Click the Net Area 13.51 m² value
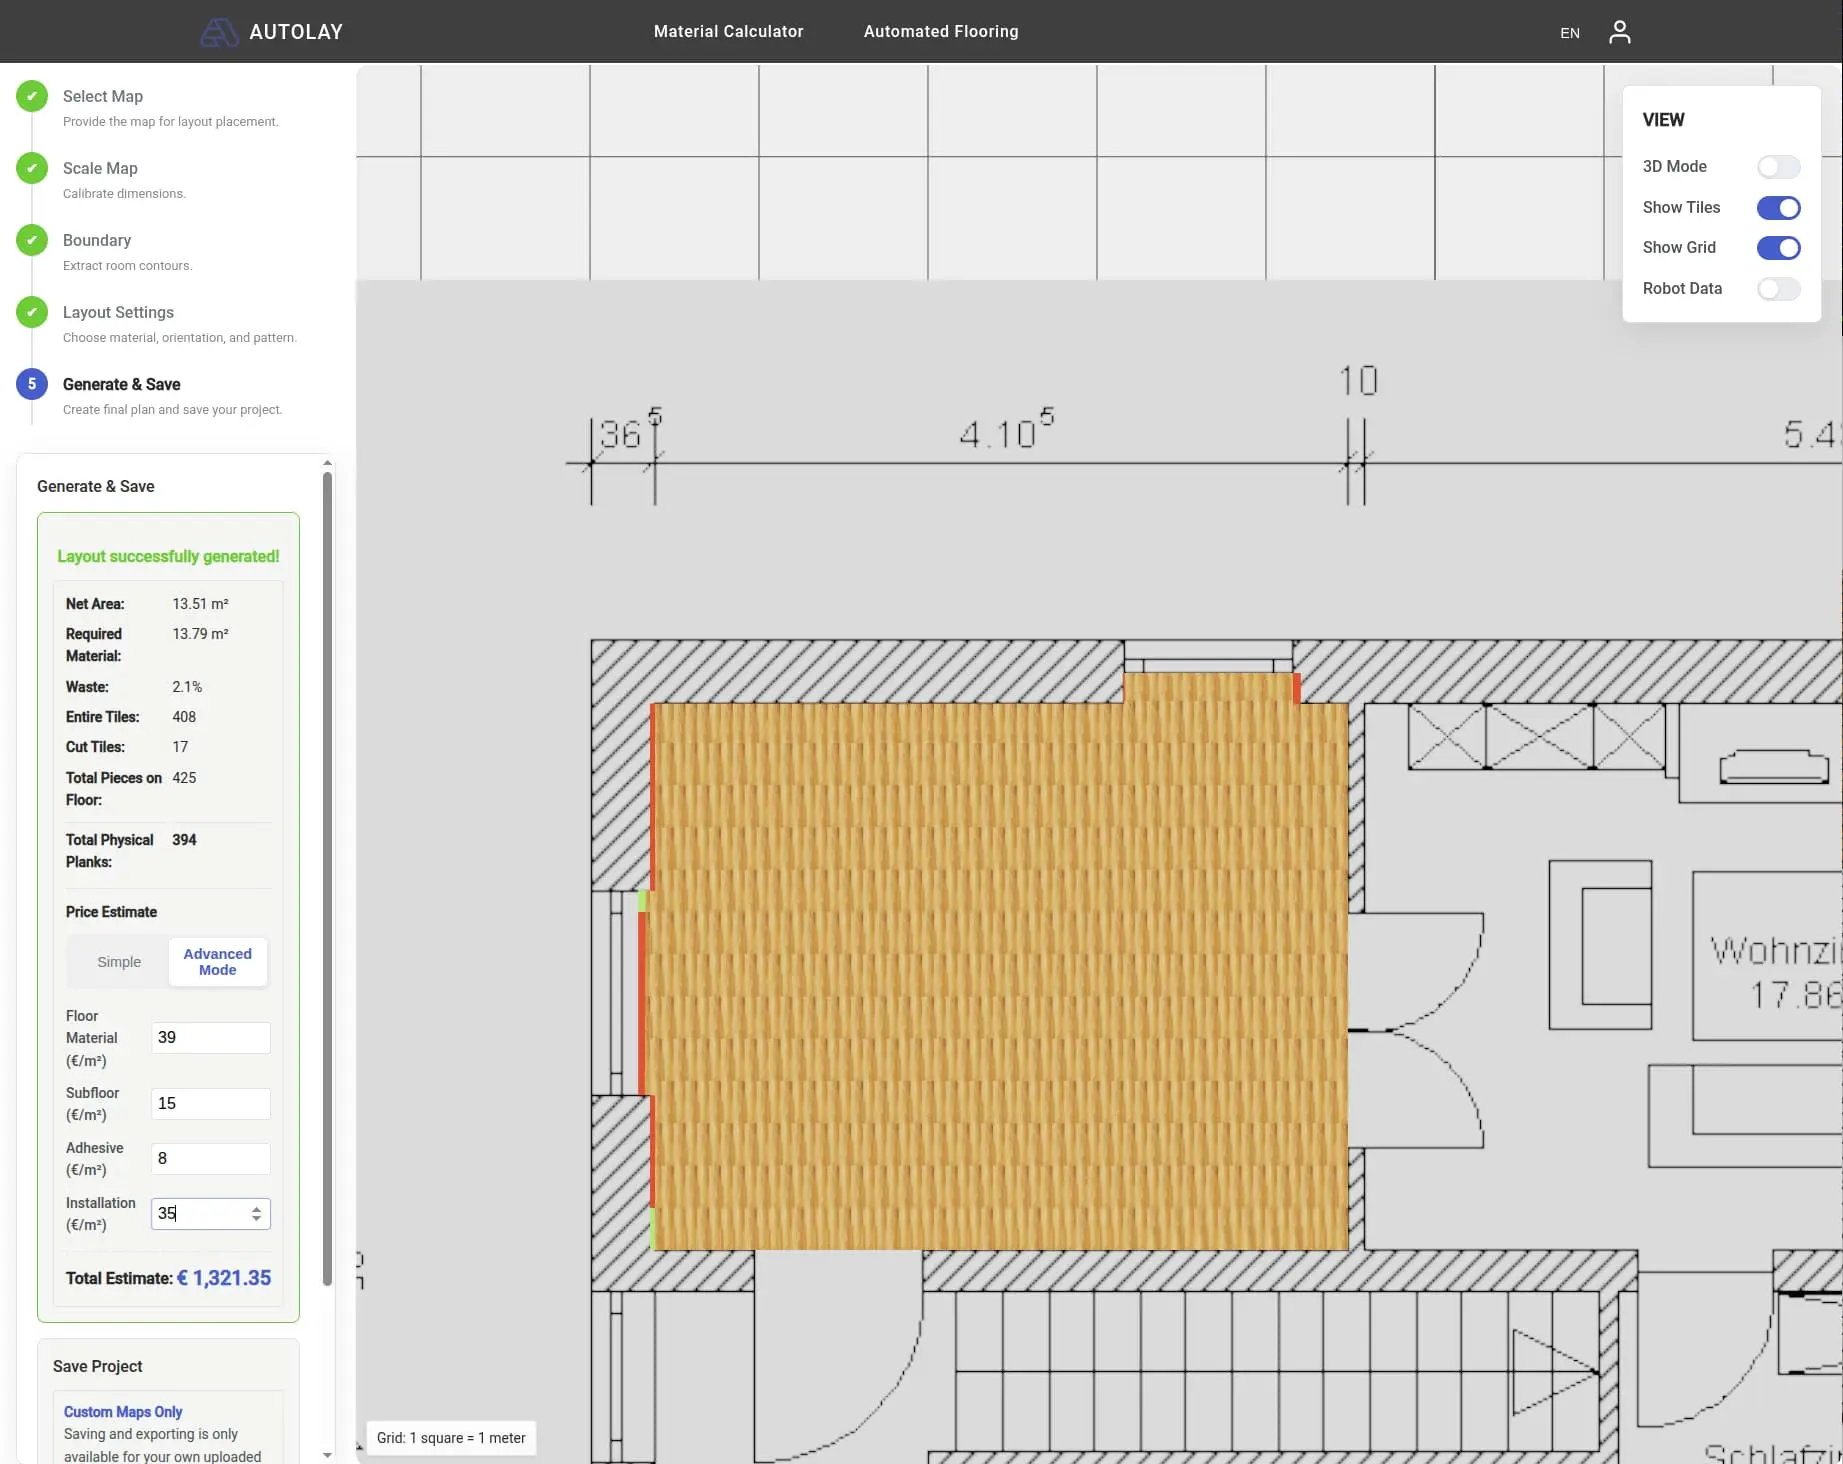The height and width of the screenshot is (1464, 1843). [x=200, y=604]
